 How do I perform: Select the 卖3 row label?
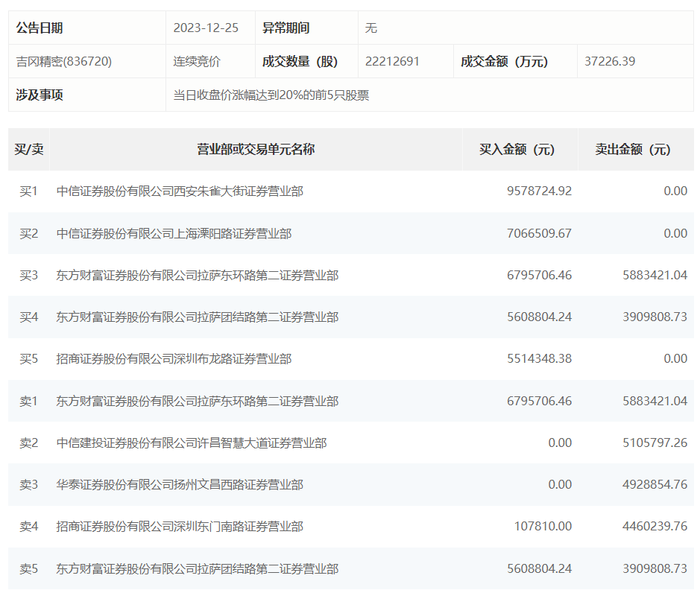pos(29,484)
